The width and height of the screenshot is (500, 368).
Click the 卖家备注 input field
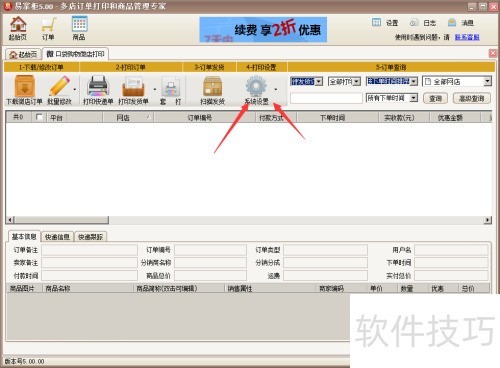(89, 263)
